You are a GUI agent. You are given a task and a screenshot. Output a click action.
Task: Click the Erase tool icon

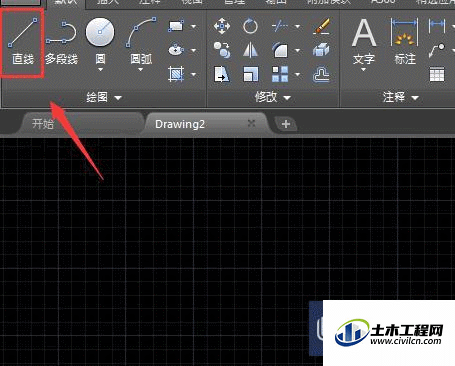pyautogui.click(x=322, y=26)
